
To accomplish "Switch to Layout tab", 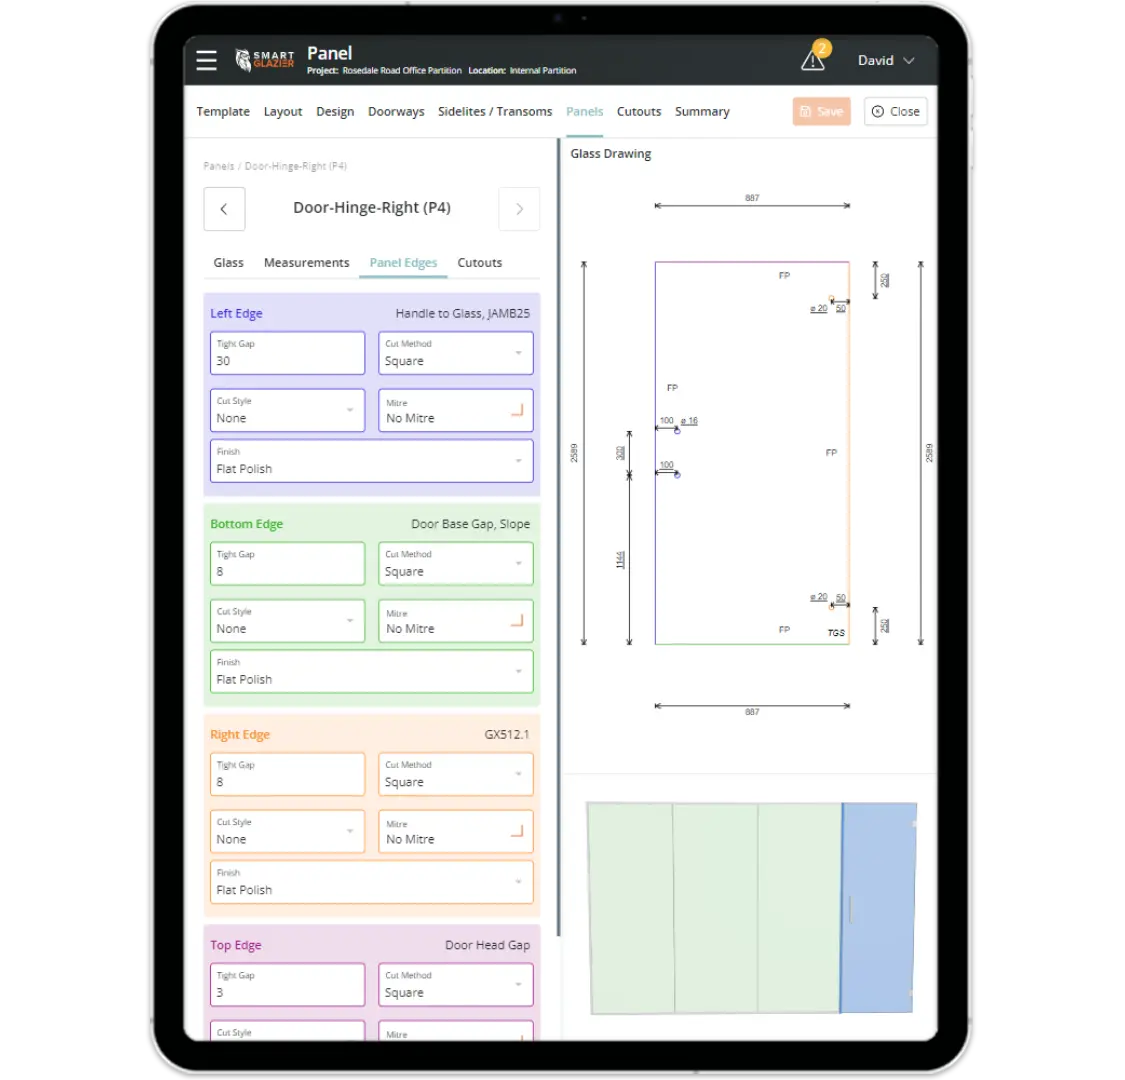I will tap(283, 111).
